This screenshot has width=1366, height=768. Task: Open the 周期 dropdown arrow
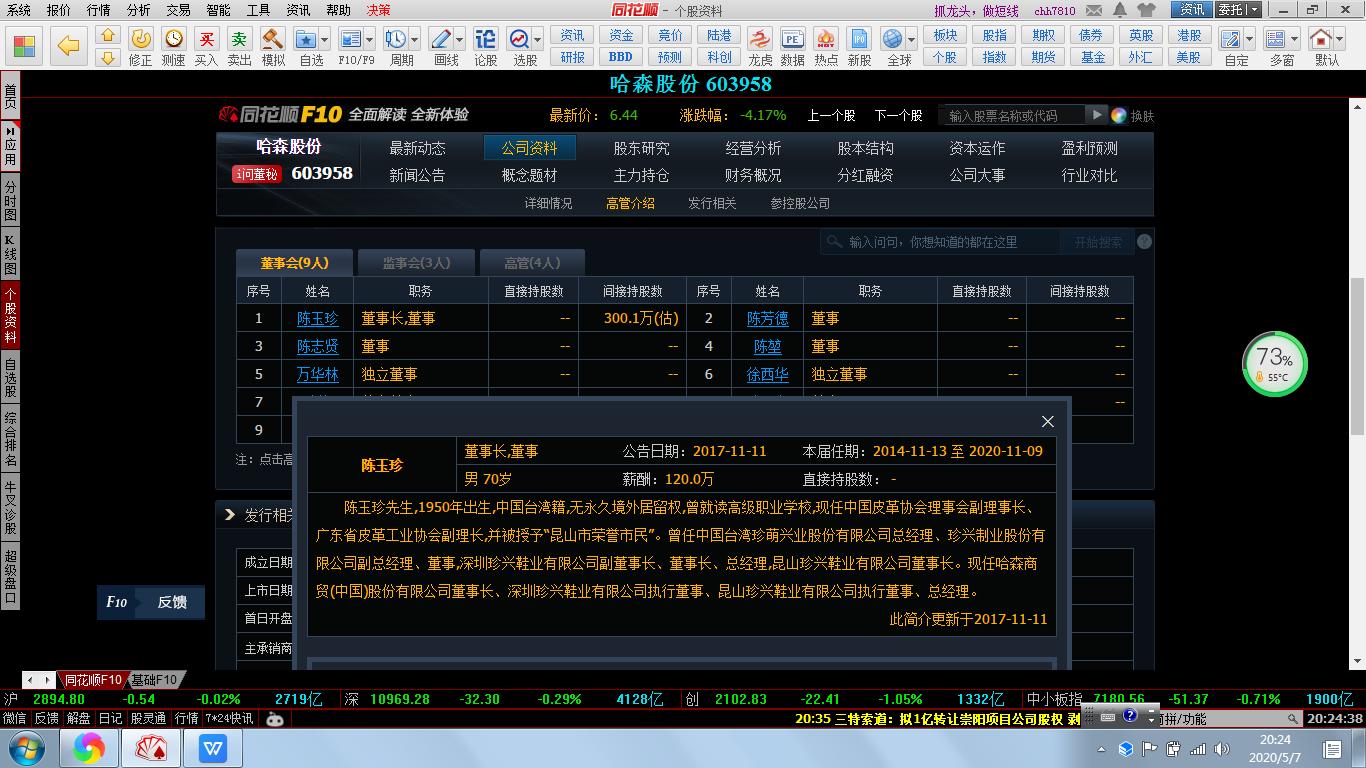[x=414, y=40]
